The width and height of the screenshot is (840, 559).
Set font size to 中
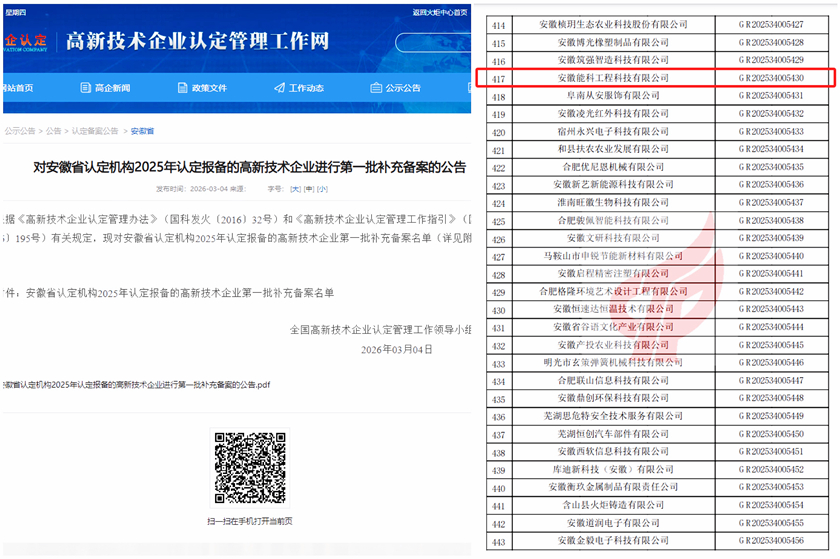tap(308, 188)
